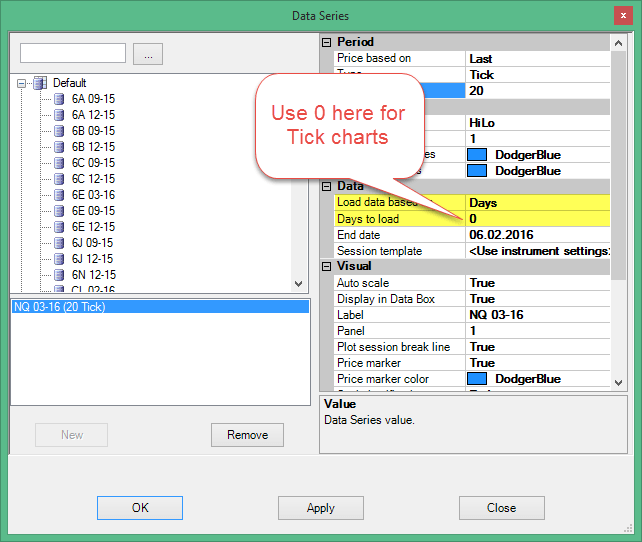Select the 6J 12-15 instrument icon

click(59, 259)
